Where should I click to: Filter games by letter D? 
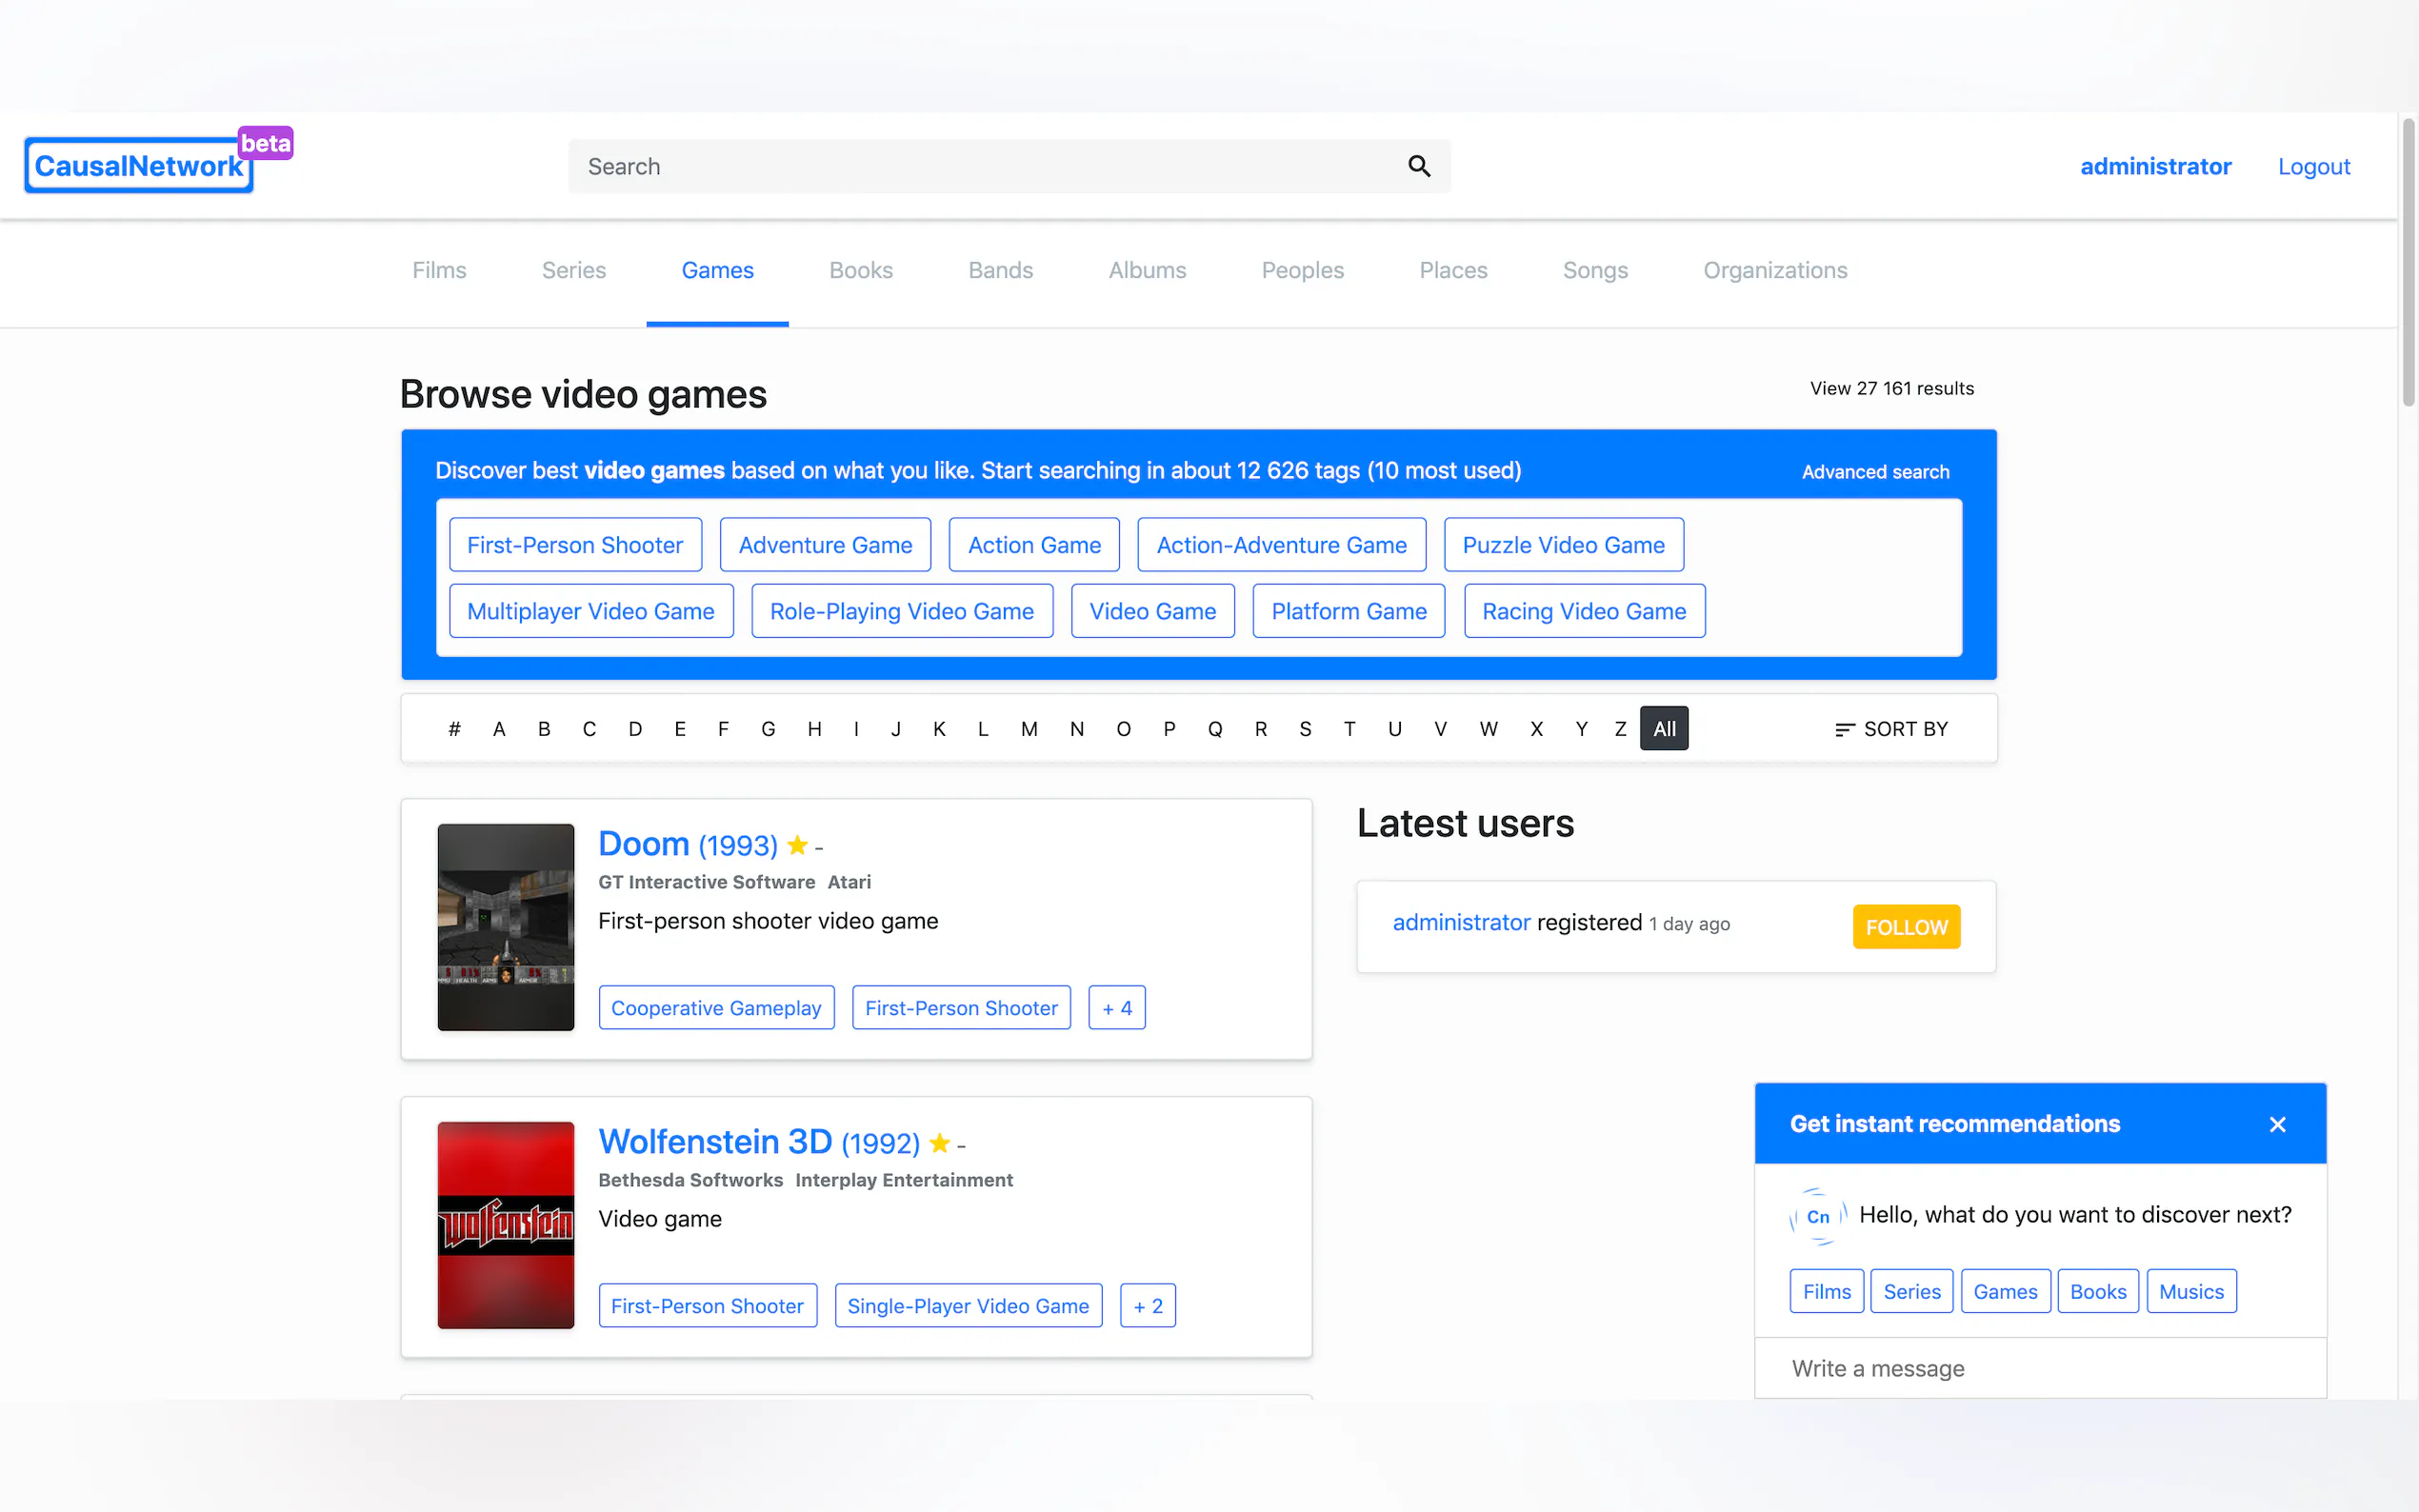(x=634, y=729)
